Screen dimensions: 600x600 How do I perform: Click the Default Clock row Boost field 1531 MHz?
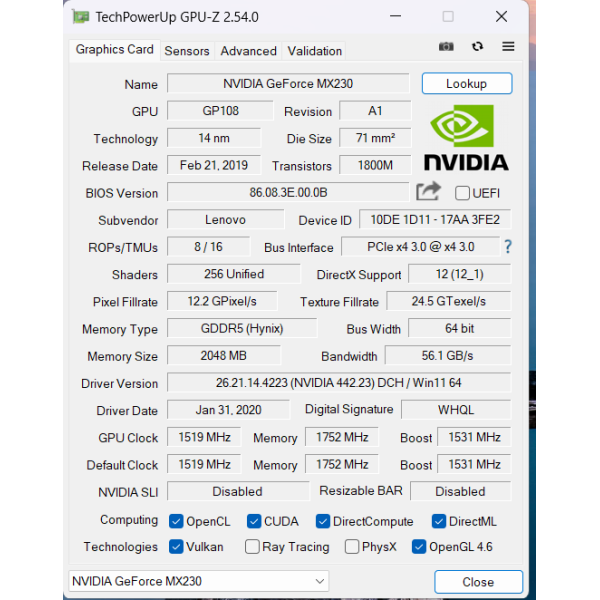tap(474, 464)
